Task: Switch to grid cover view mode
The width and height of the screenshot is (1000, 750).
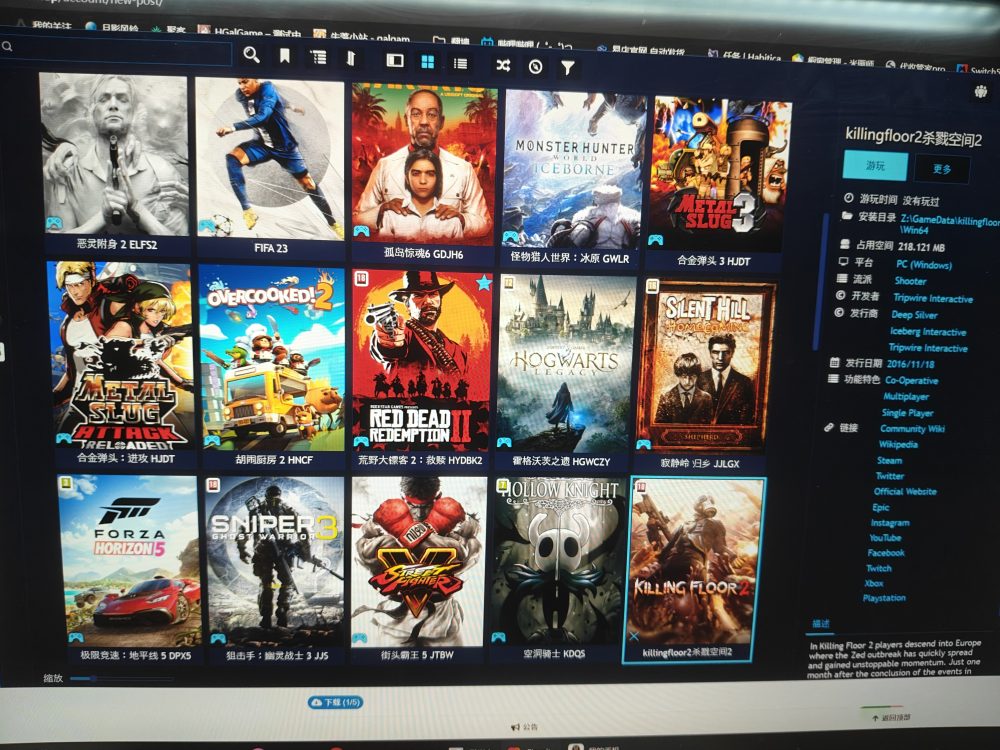Action: coord(427,62)
